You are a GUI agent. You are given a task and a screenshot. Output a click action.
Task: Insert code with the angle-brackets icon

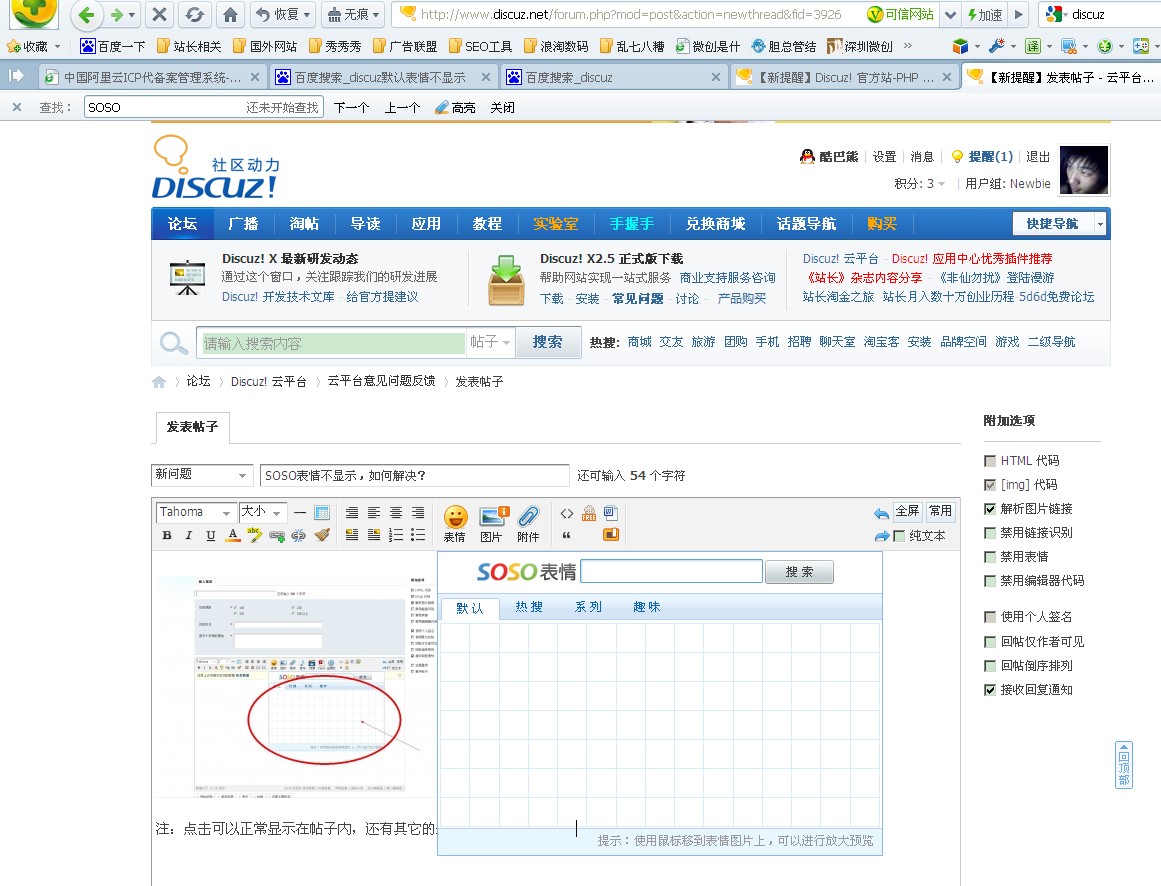(566, 513)
